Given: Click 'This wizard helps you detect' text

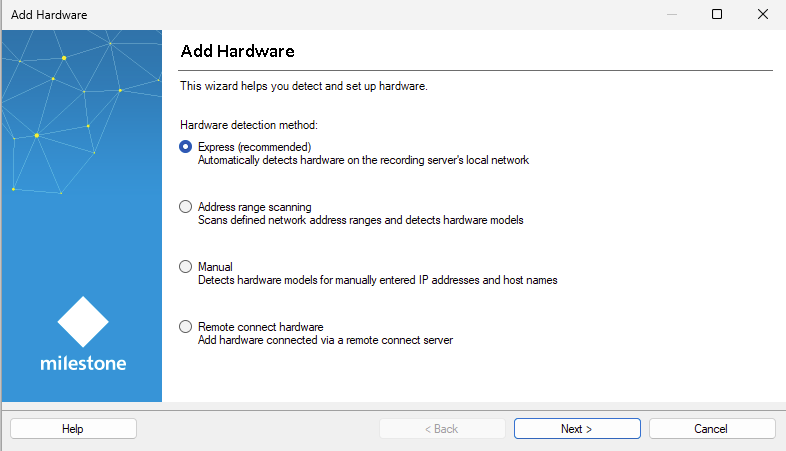Looking at the screenshot, I should [304, 86].
